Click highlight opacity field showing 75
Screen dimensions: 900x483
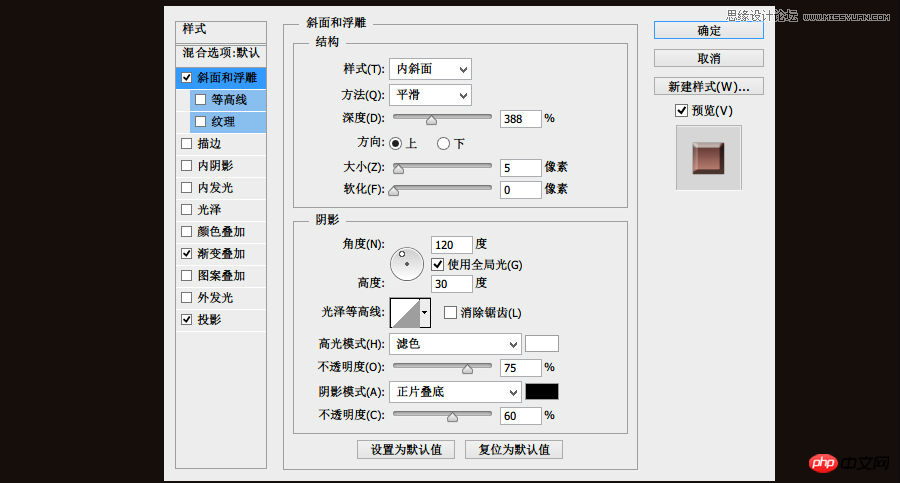[521, 368]
